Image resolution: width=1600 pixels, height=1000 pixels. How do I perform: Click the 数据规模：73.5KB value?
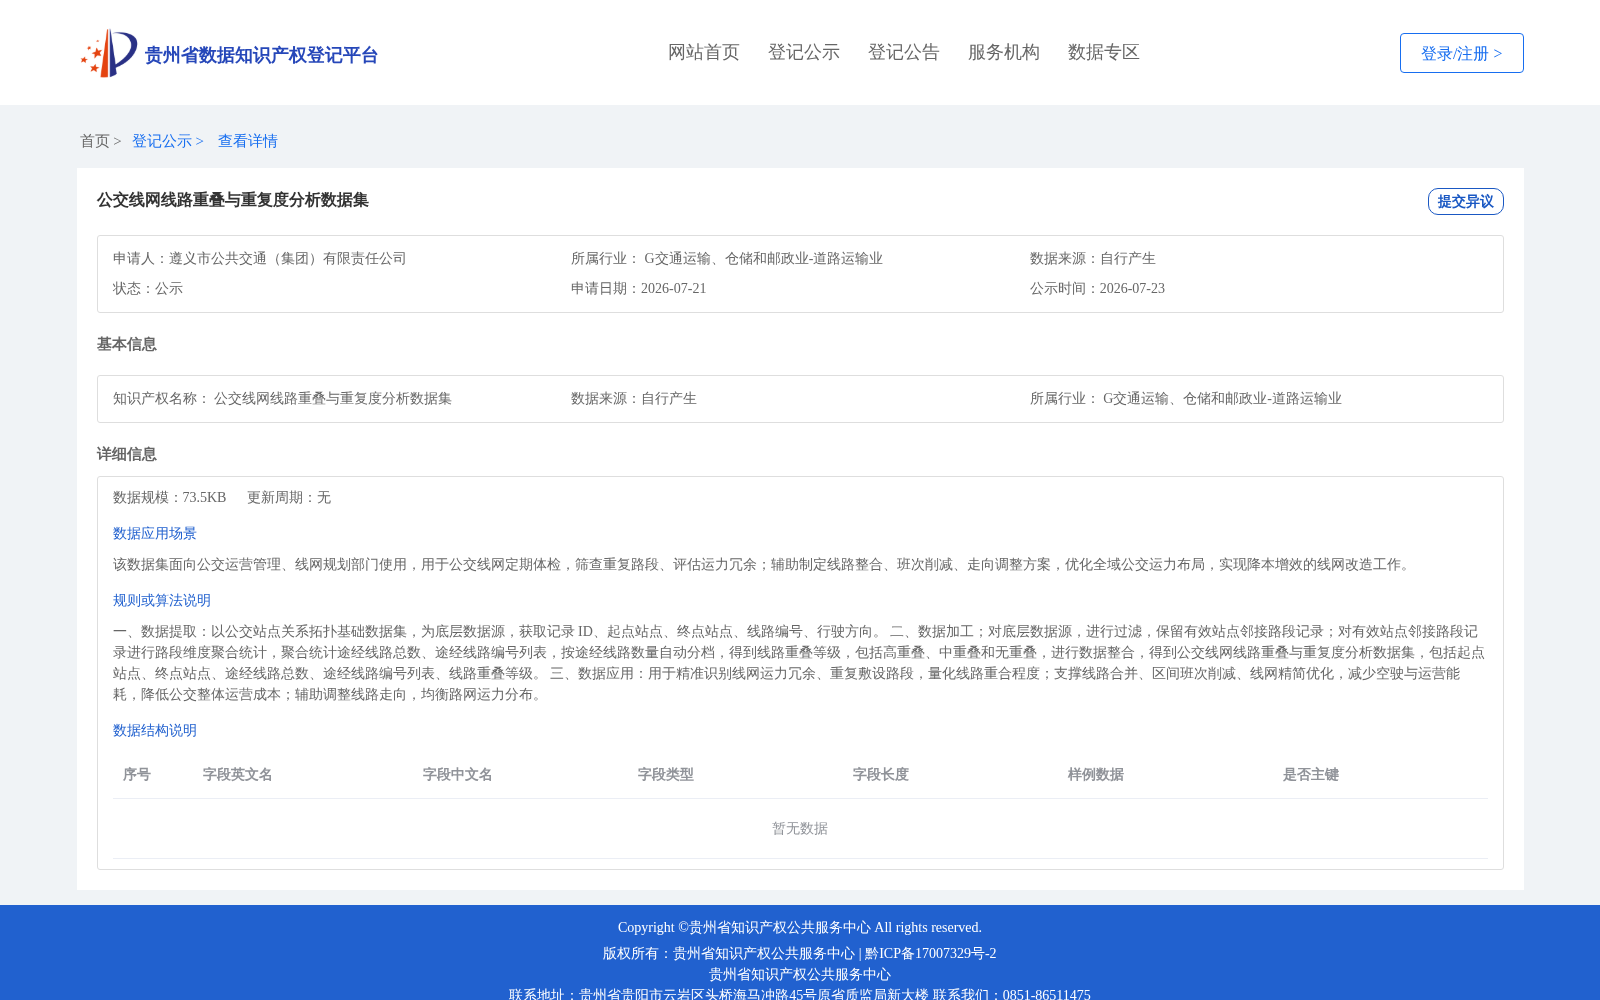(x=170, y=497)
